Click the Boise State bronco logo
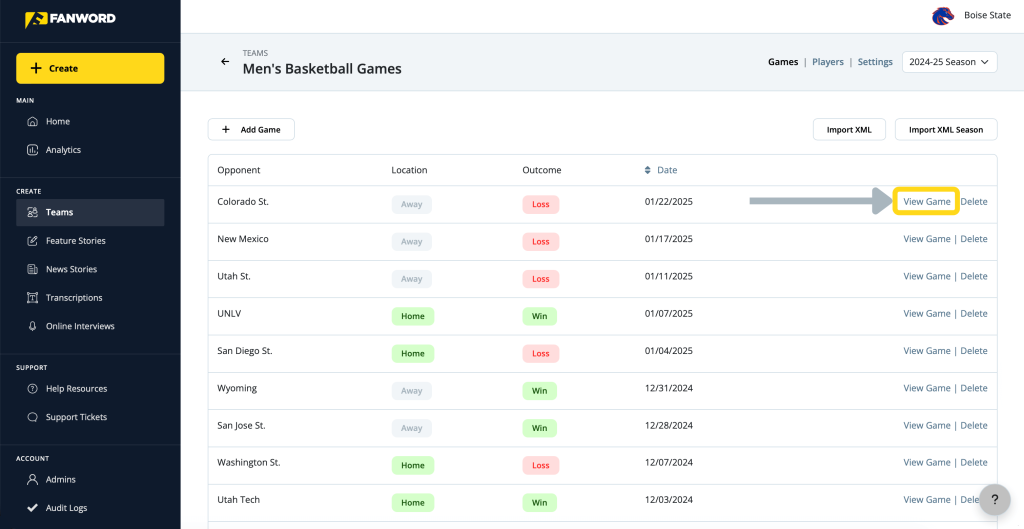The height and width of the screenshot is (529, 1024). (x=943, y=16)
